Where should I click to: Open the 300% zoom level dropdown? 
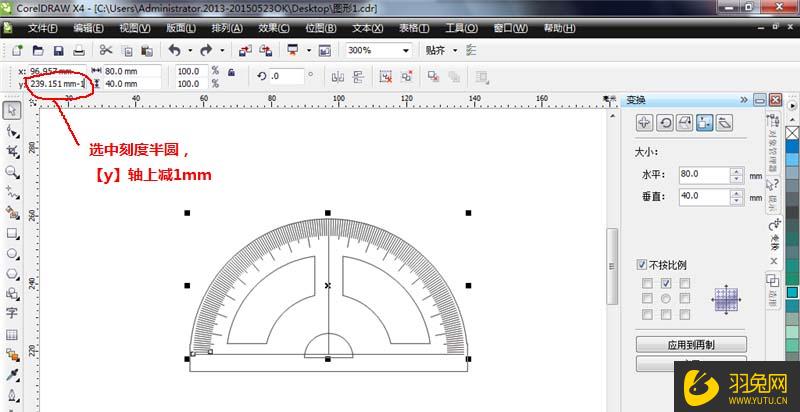coord(405,50)
